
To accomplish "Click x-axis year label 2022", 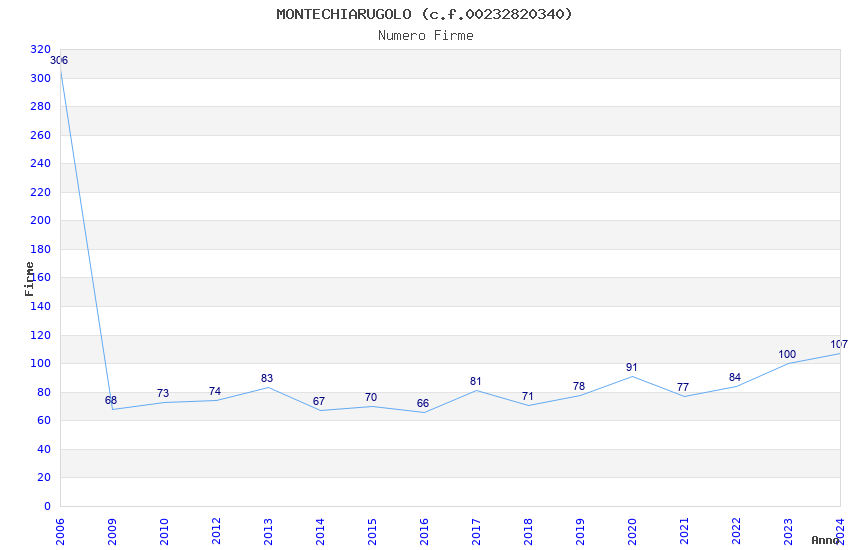I will 736,532.
